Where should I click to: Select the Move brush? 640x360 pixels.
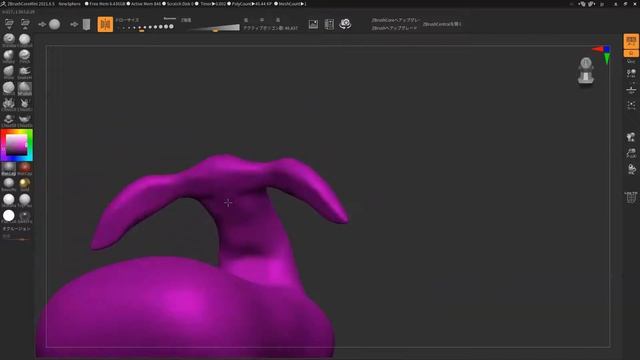pos(9,72)
